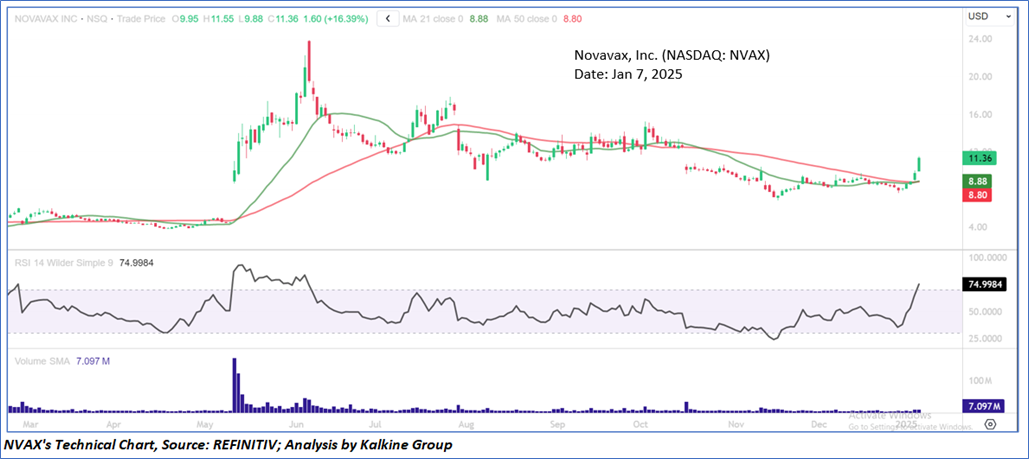Click the 100.0000 RSI axis label
The image size is (1029, 459).
988,257
